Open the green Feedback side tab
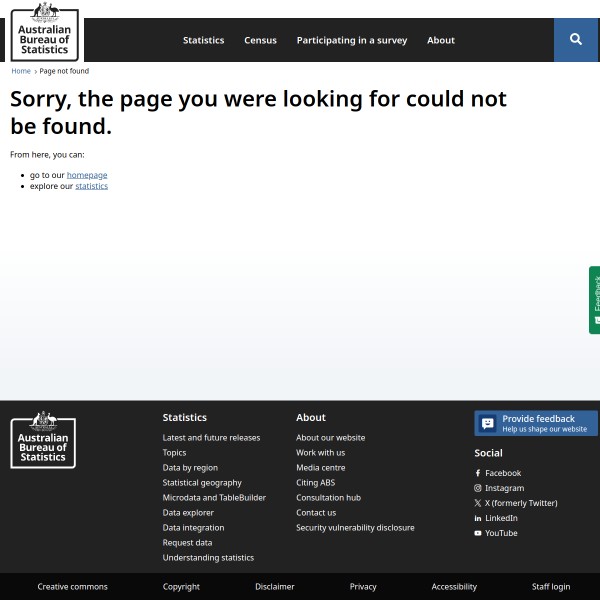The image size is (600, 600). coord(595,300)
